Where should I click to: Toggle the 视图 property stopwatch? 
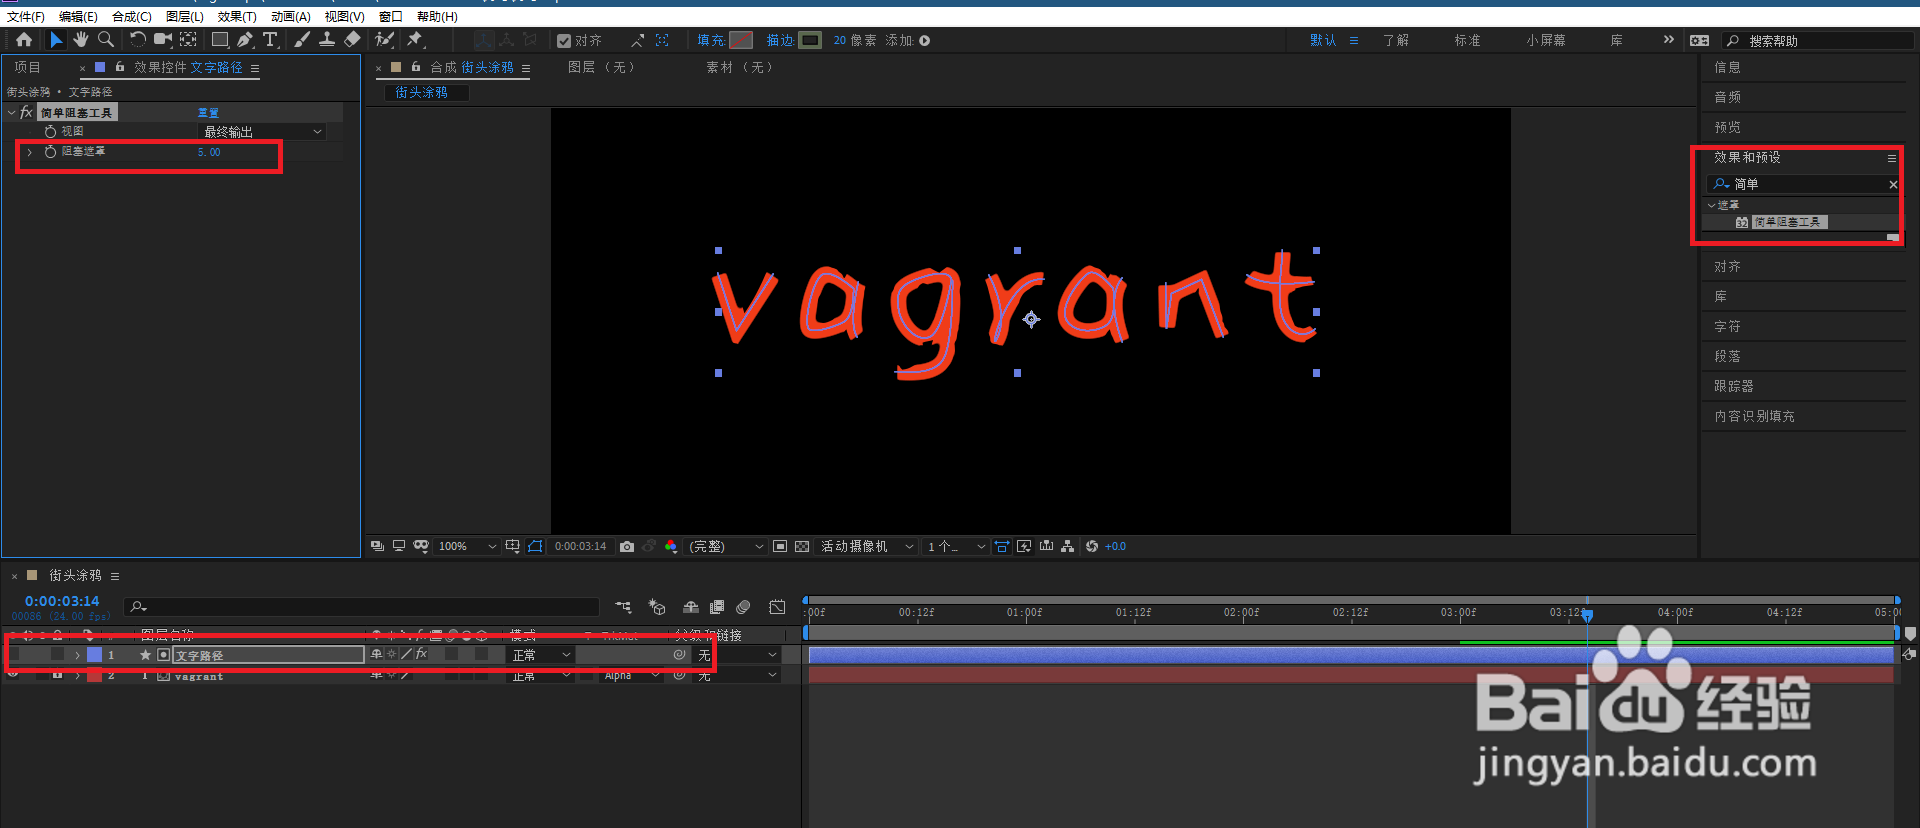tap(50, 132)
